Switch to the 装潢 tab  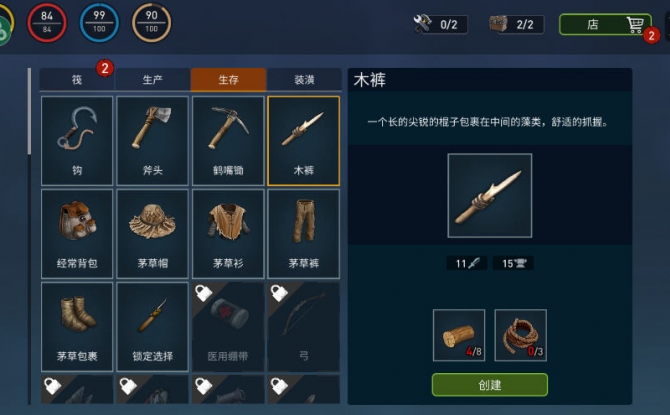click(304, 79)
